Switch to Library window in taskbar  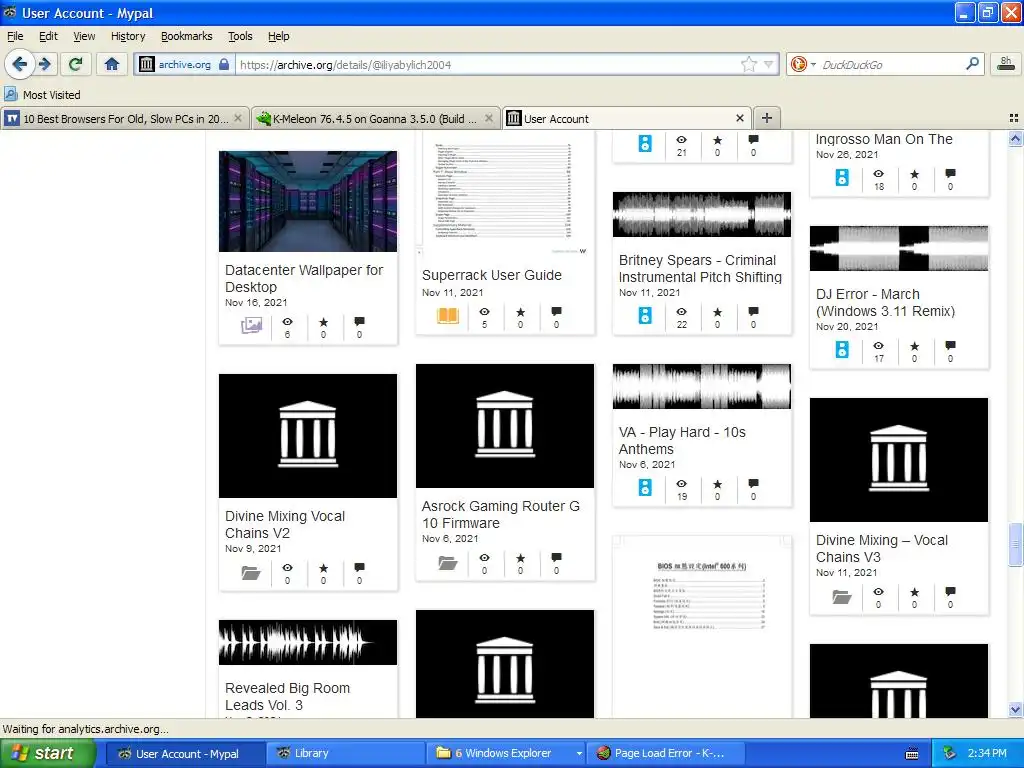345,754
